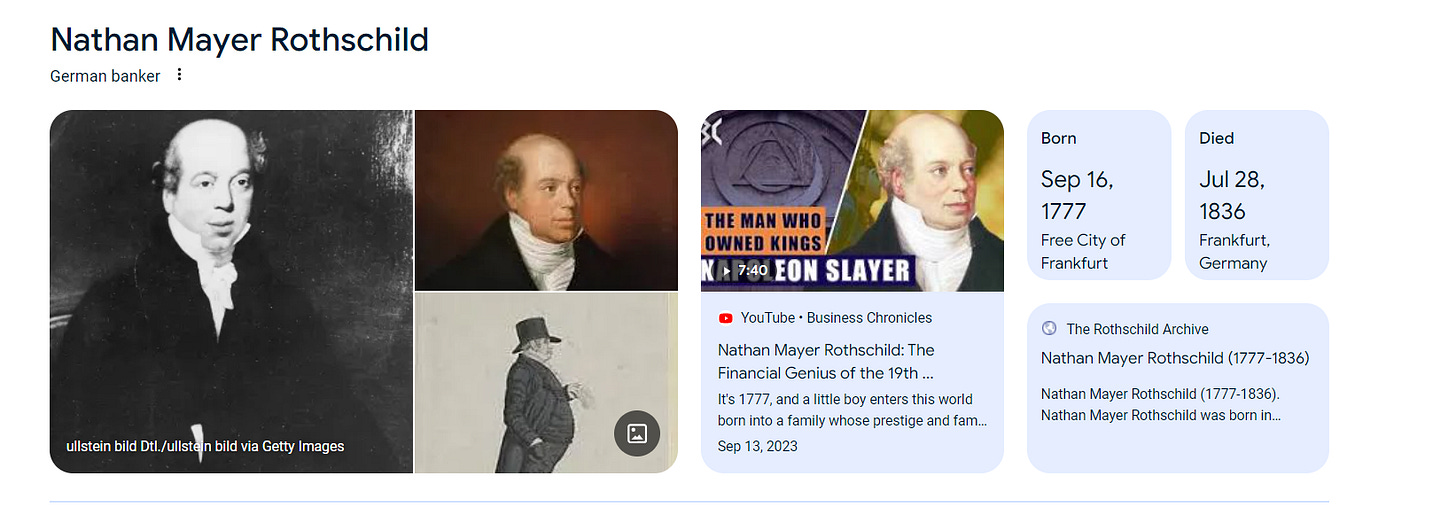The width and height of the screenshot is (1456, 516).
Task: Click the play icon on video thumbnail
Action: tap(726, 271)
